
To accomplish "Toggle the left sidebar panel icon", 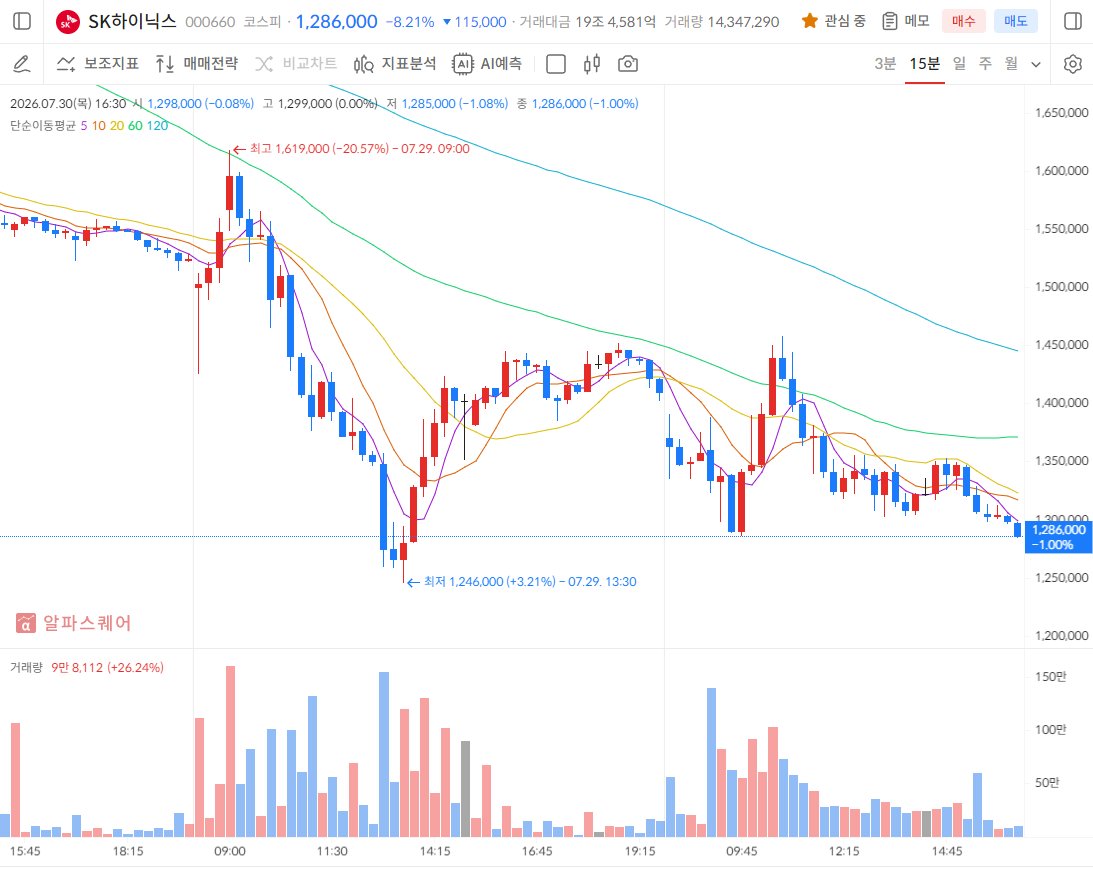I will click(22, 21).
